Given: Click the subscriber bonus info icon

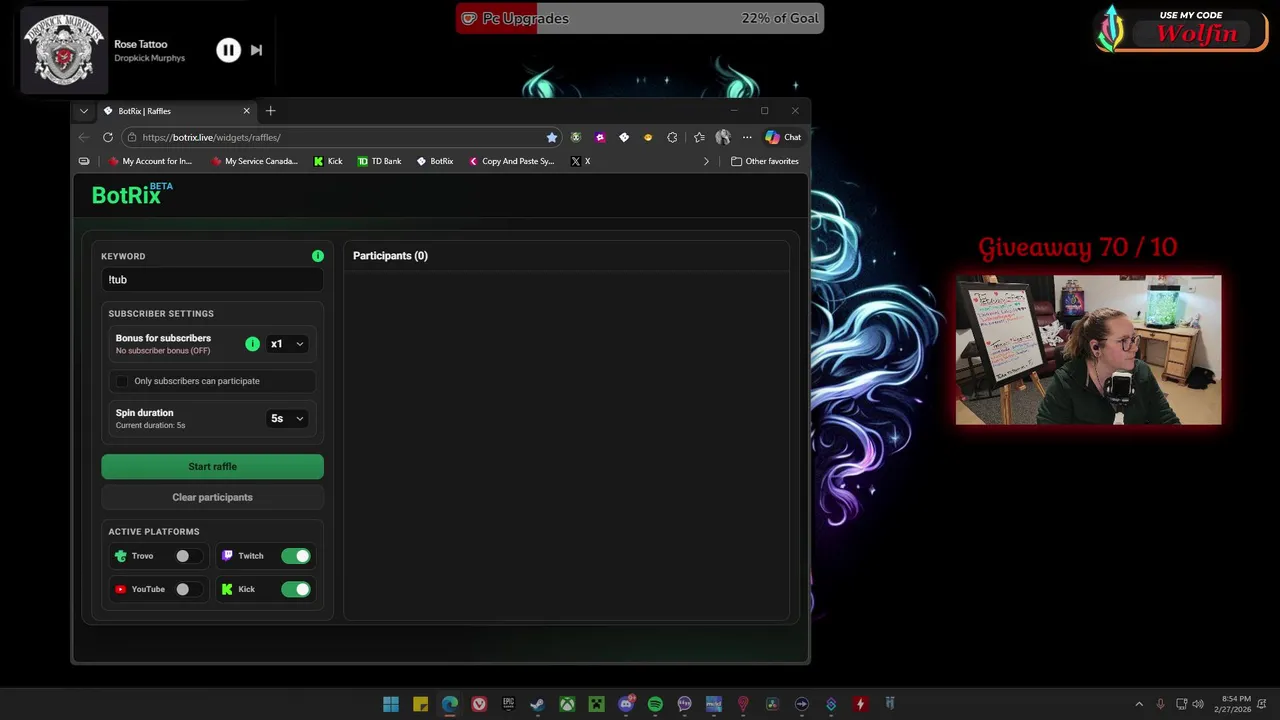Looking at the screenshot, I should point(252,344).
